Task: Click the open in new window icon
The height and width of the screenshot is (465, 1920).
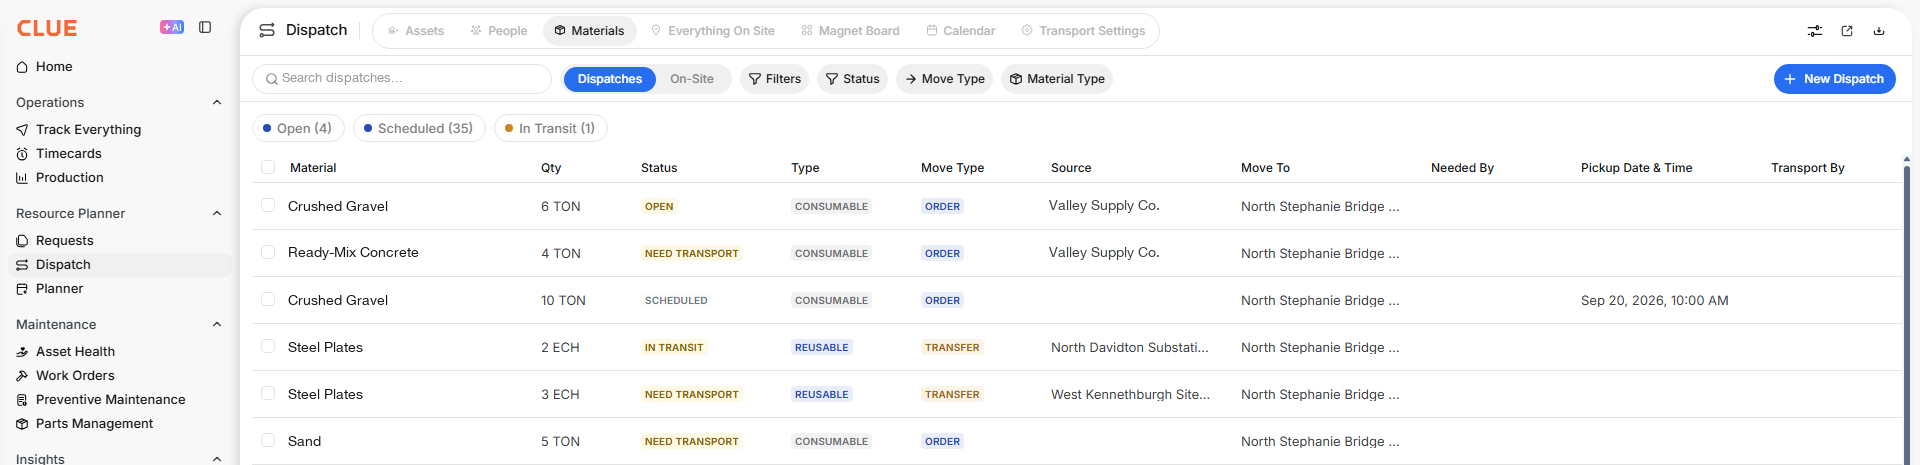Action: (1847, 31)
